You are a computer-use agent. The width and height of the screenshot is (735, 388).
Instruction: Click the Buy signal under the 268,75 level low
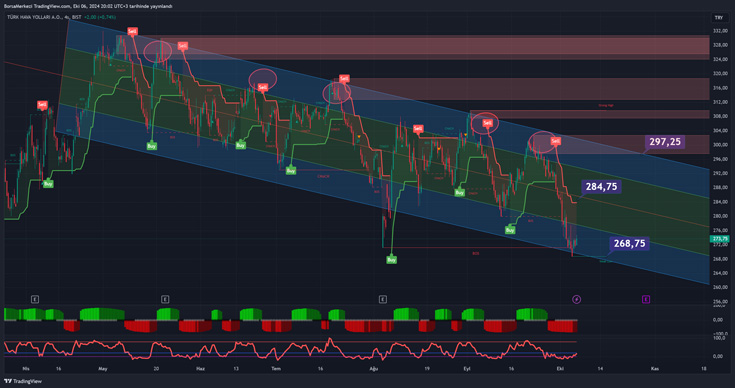(391, 260)
